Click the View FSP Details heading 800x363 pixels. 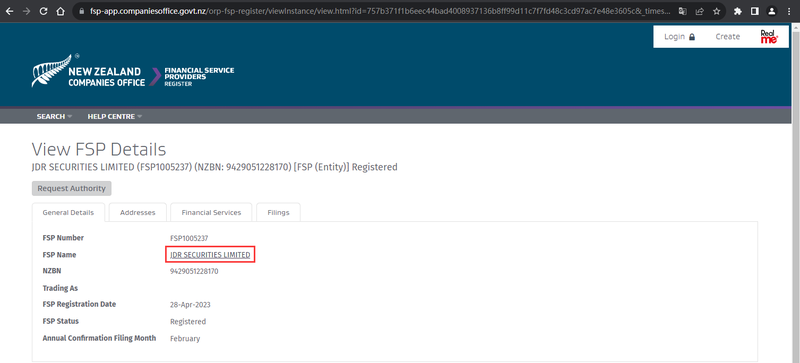pos(99,150)
